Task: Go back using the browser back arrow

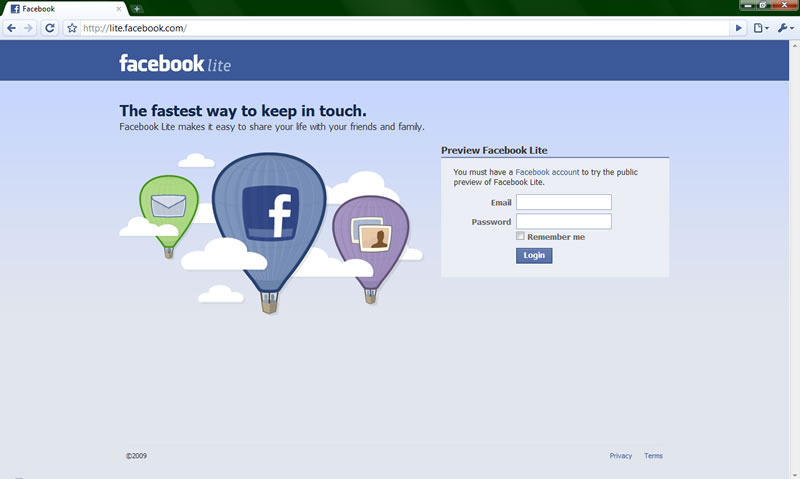Action: click(12, 28)
